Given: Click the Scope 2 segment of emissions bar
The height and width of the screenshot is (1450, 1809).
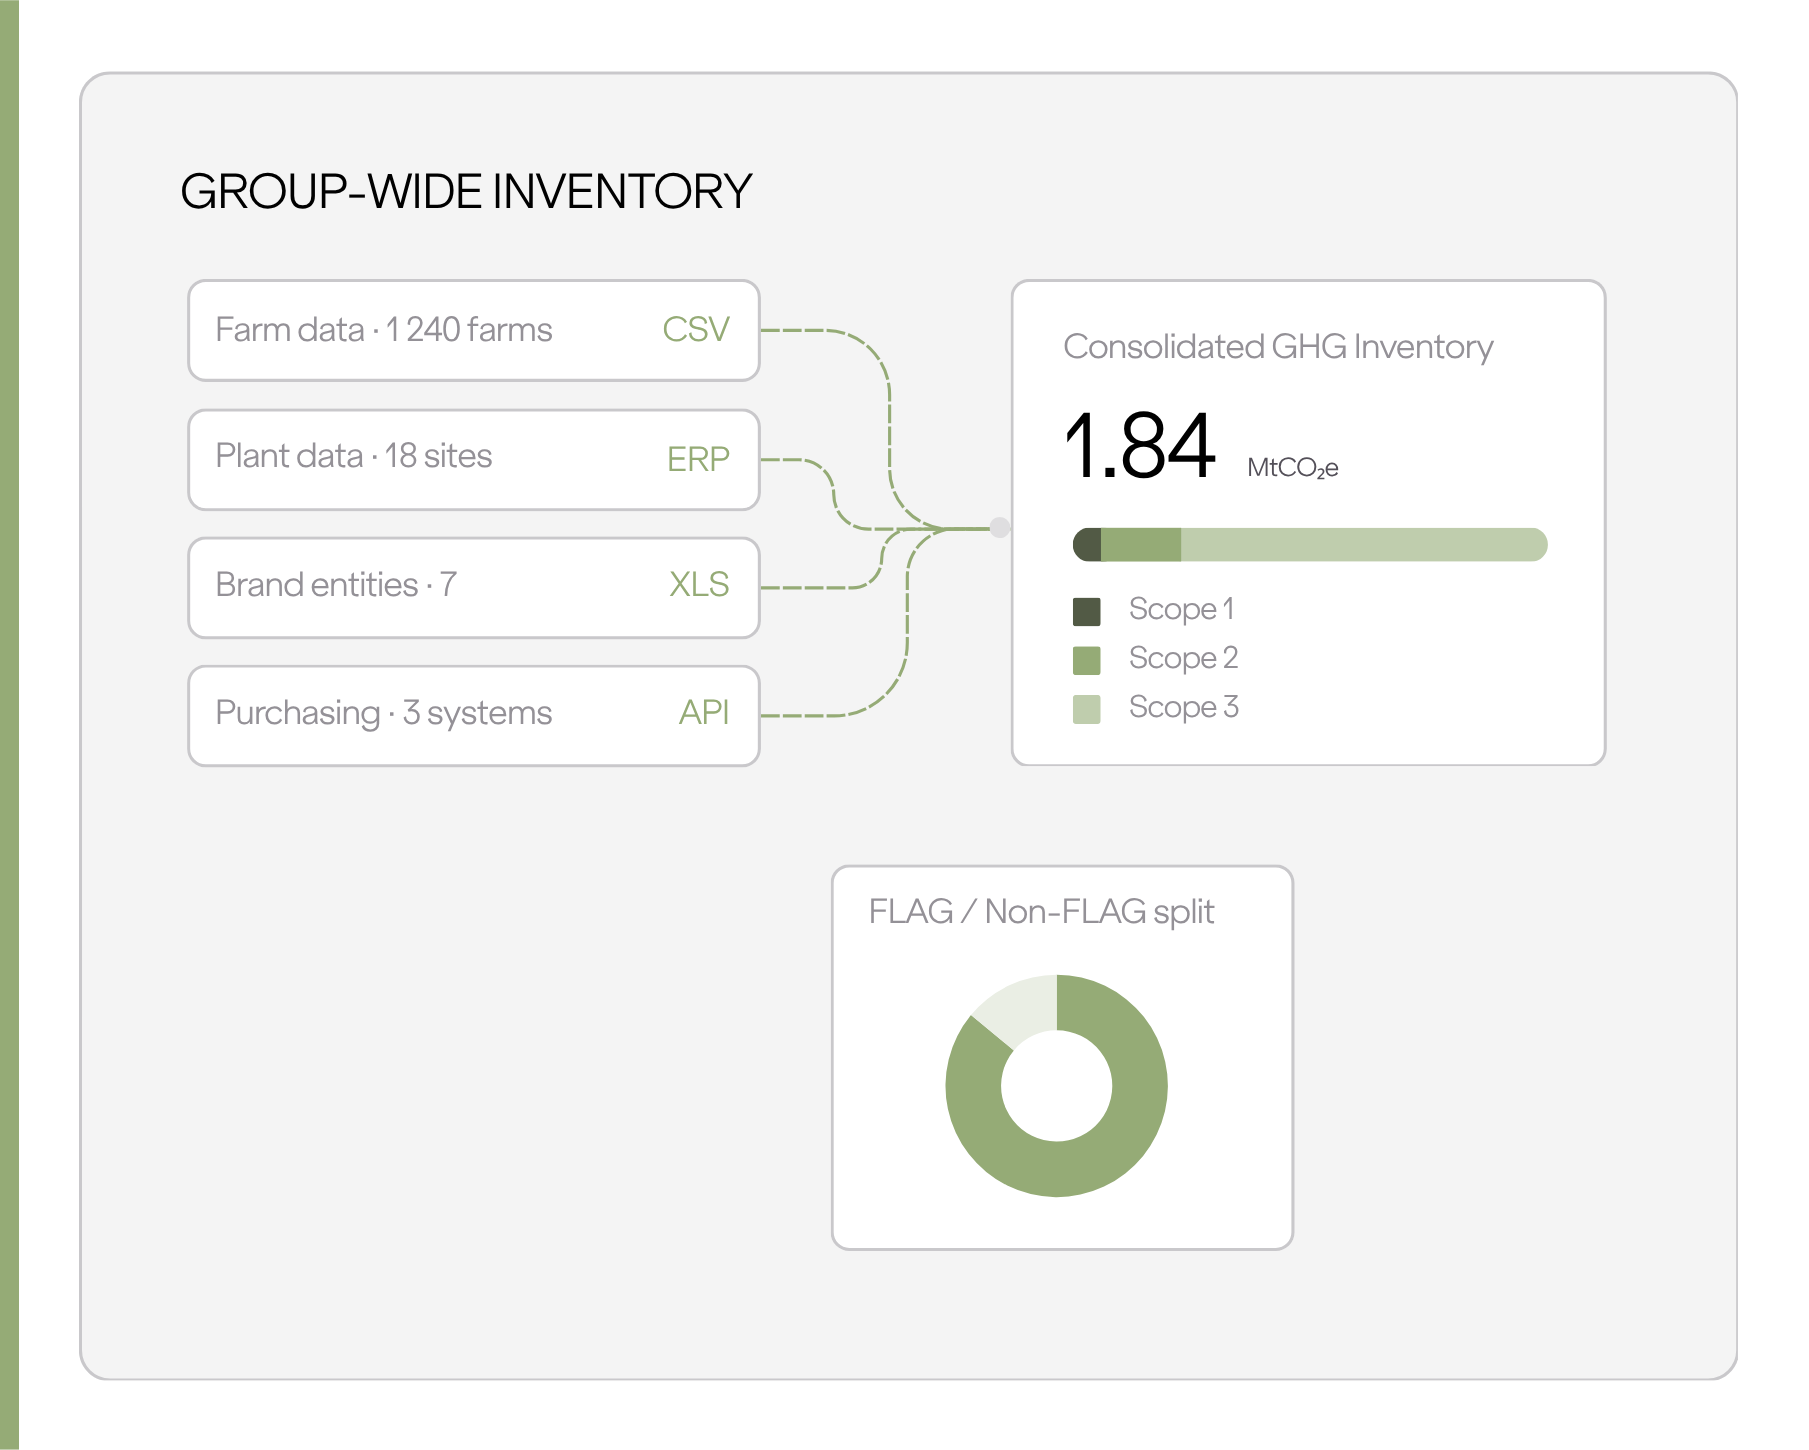Looking at the screenshot, I should (x=1141, y=545).
